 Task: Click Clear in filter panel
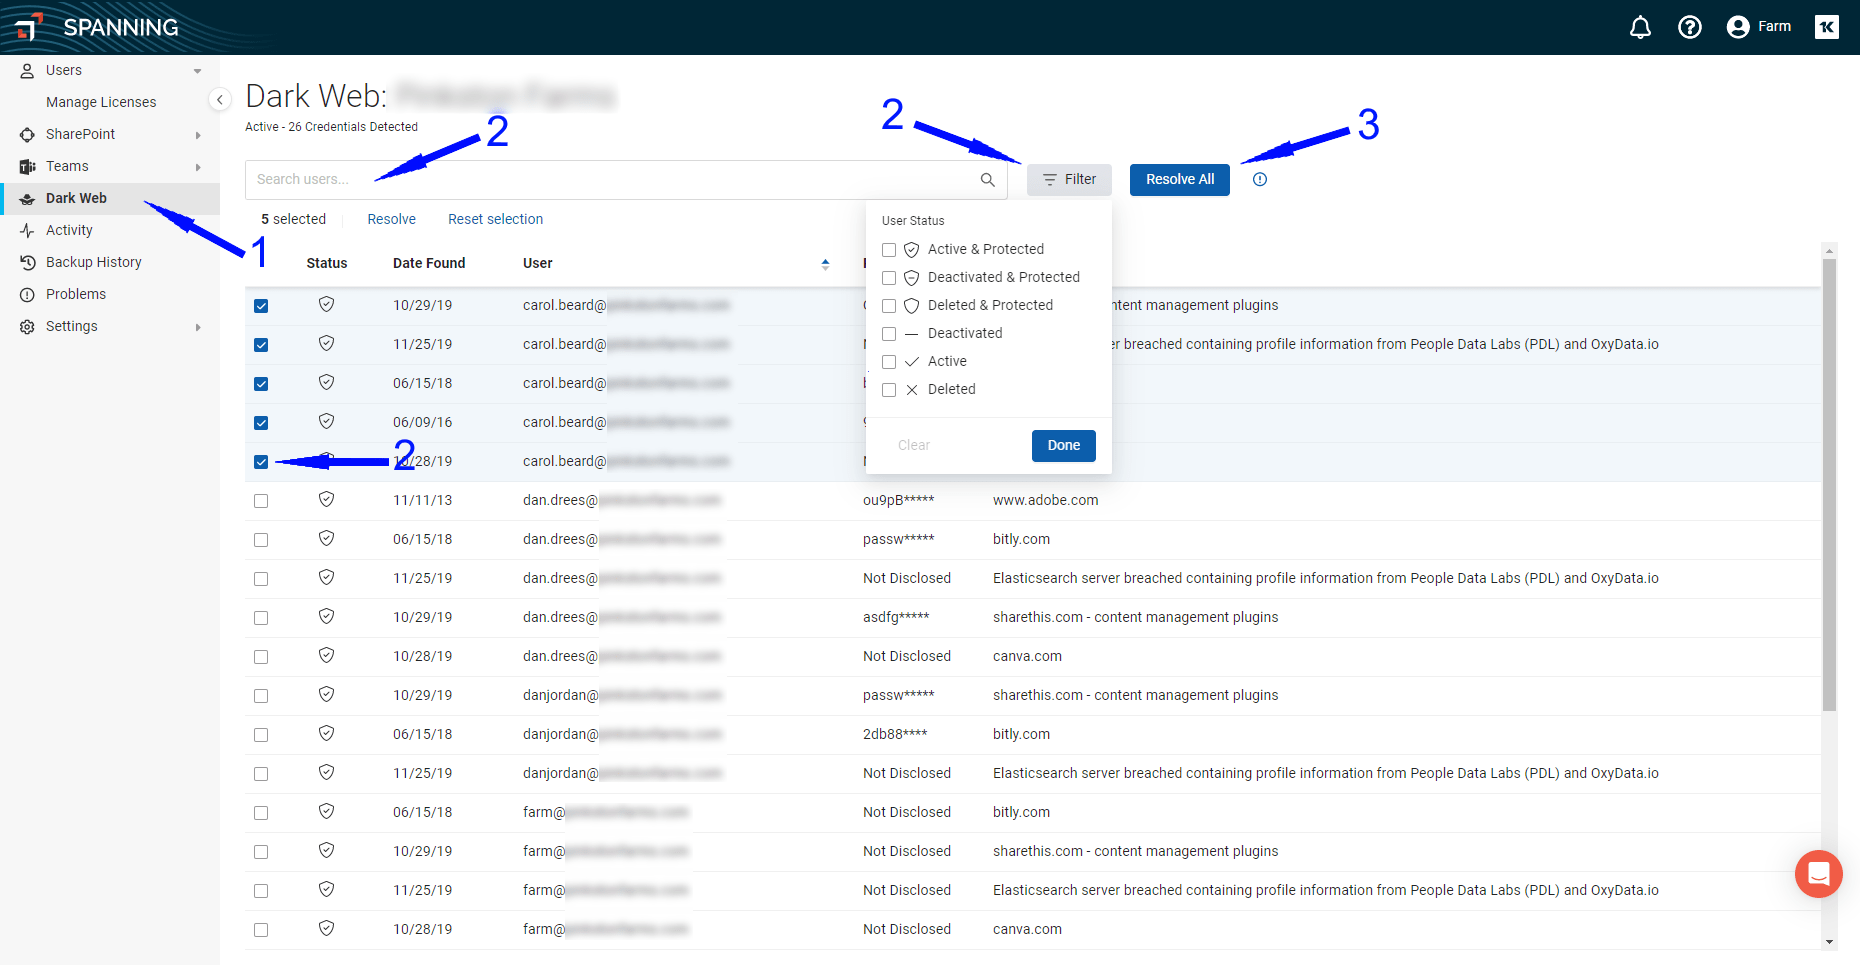pyautogui.click(x=914, y=446)
